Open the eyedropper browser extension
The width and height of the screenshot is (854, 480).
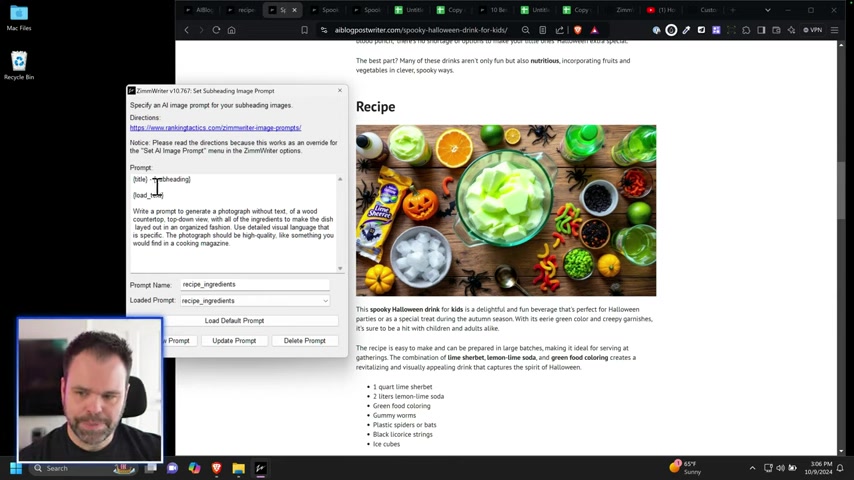pos(686,31)
